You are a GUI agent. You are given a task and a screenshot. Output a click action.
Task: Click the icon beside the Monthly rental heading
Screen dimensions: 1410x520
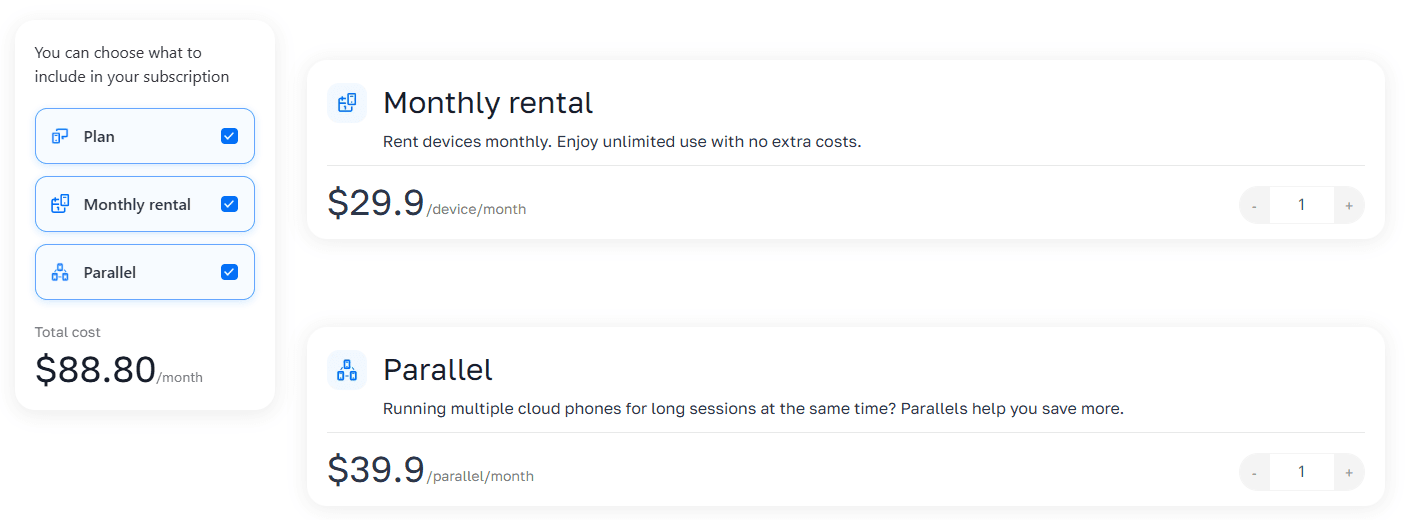pos(347,103)
